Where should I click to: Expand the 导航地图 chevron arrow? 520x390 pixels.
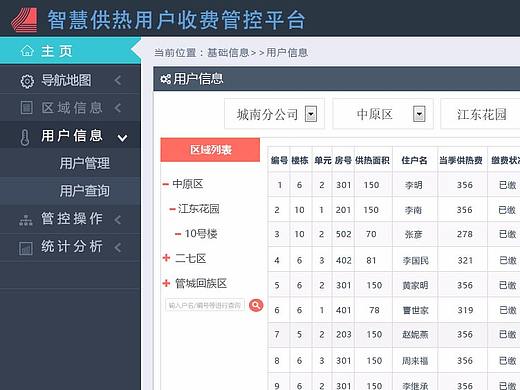click(x=118, y=80)
